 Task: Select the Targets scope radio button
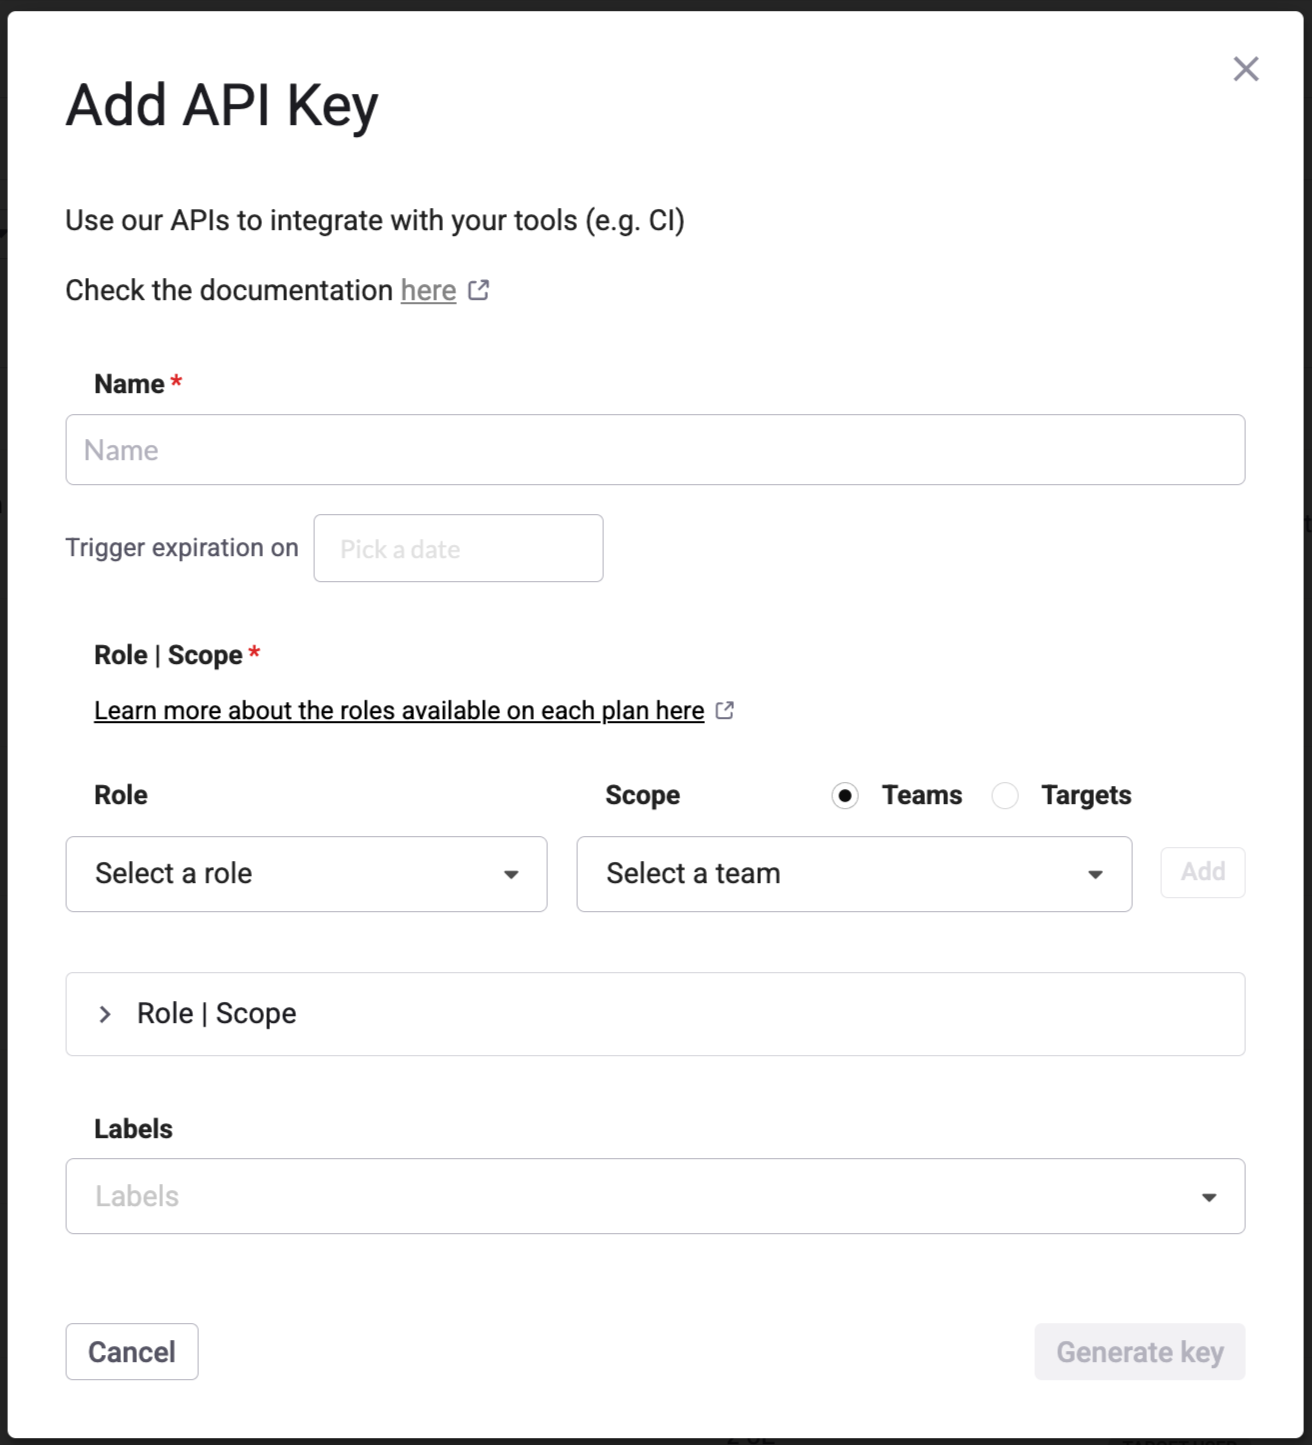[x=1005, y=796]
